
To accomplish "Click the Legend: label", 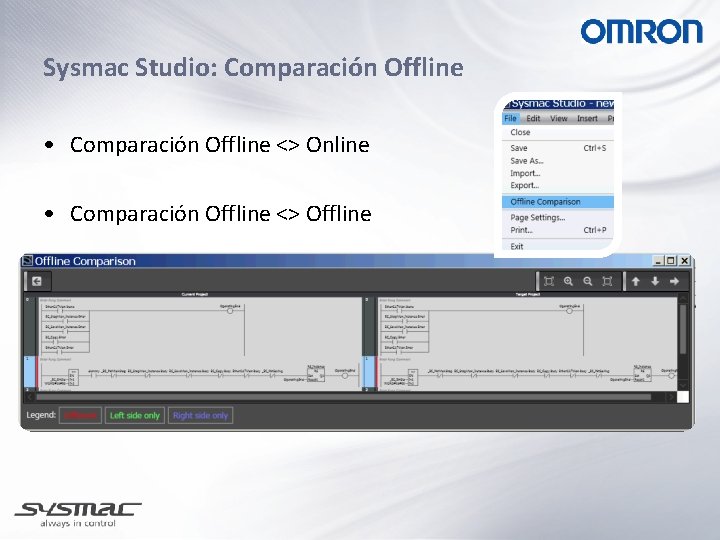I will tap(41, 415).
